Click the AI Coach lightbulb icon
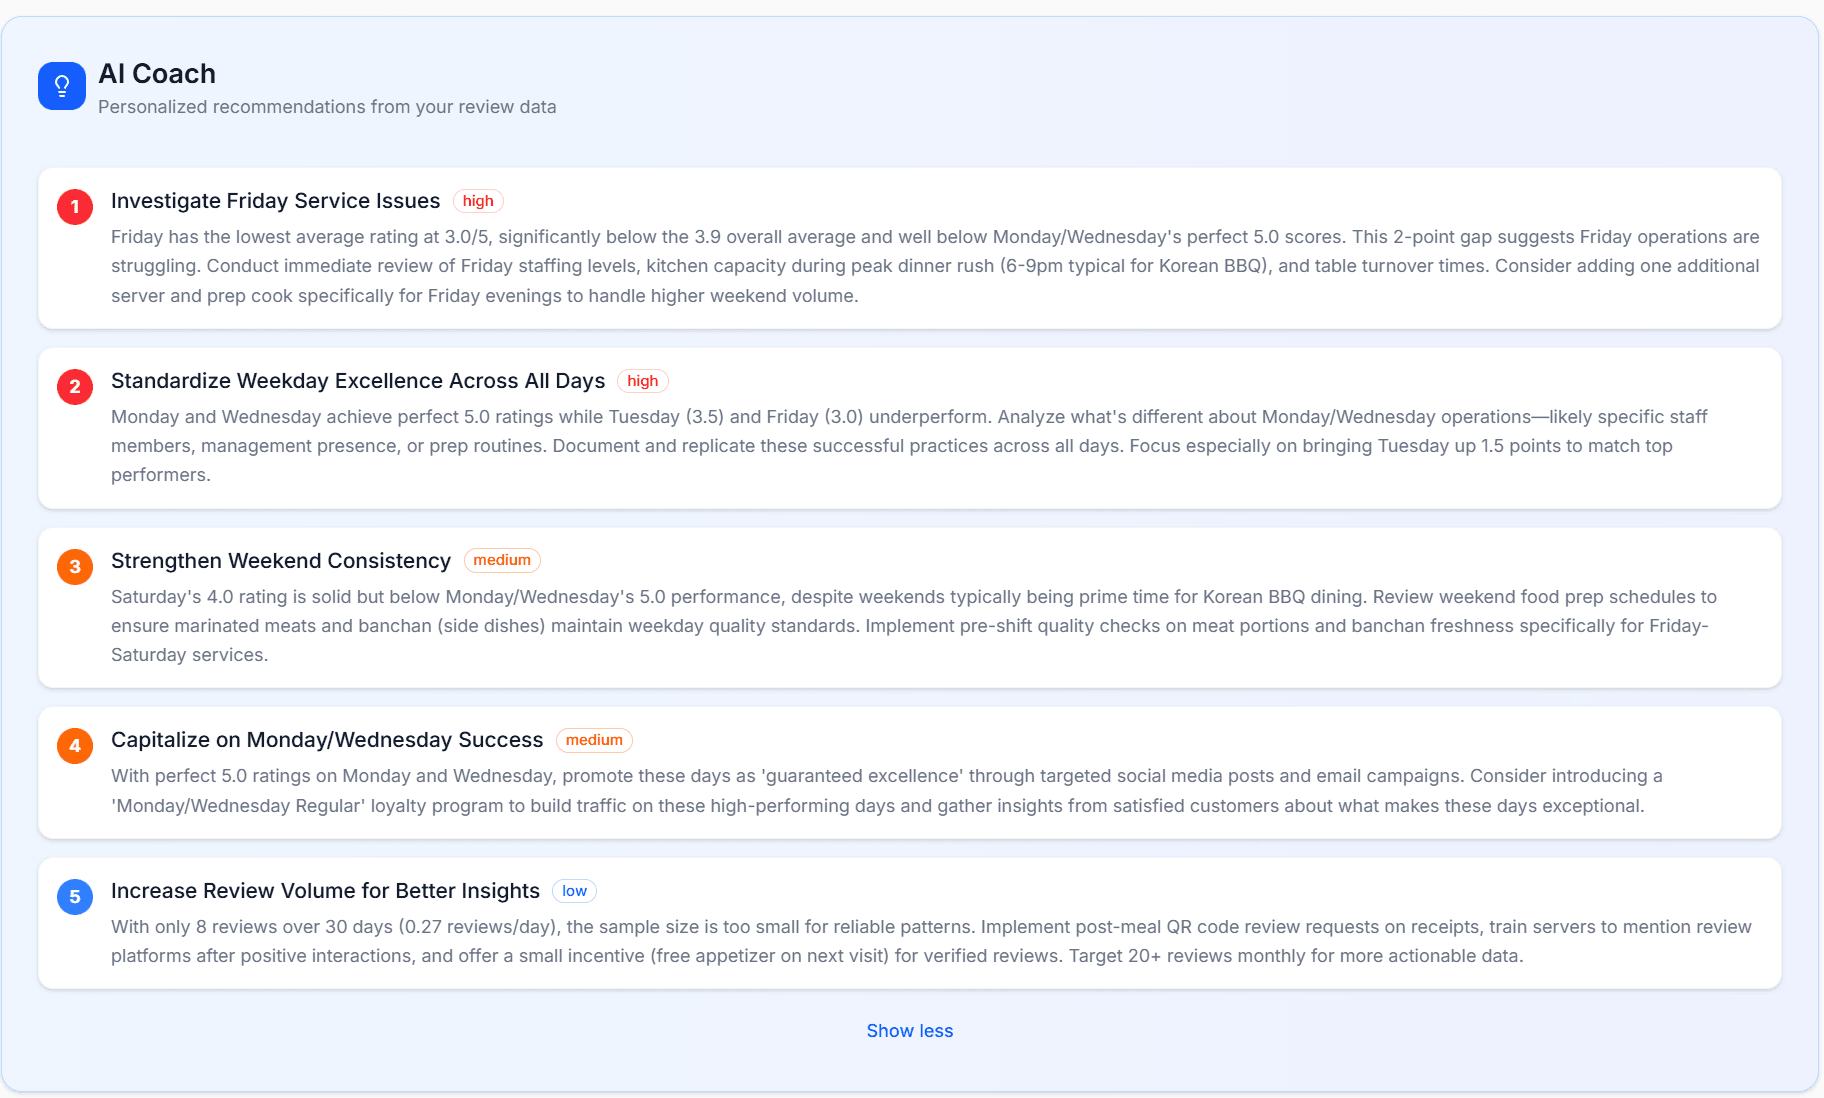Viewport: 1824px width, 1098px height. pos(61,86)
